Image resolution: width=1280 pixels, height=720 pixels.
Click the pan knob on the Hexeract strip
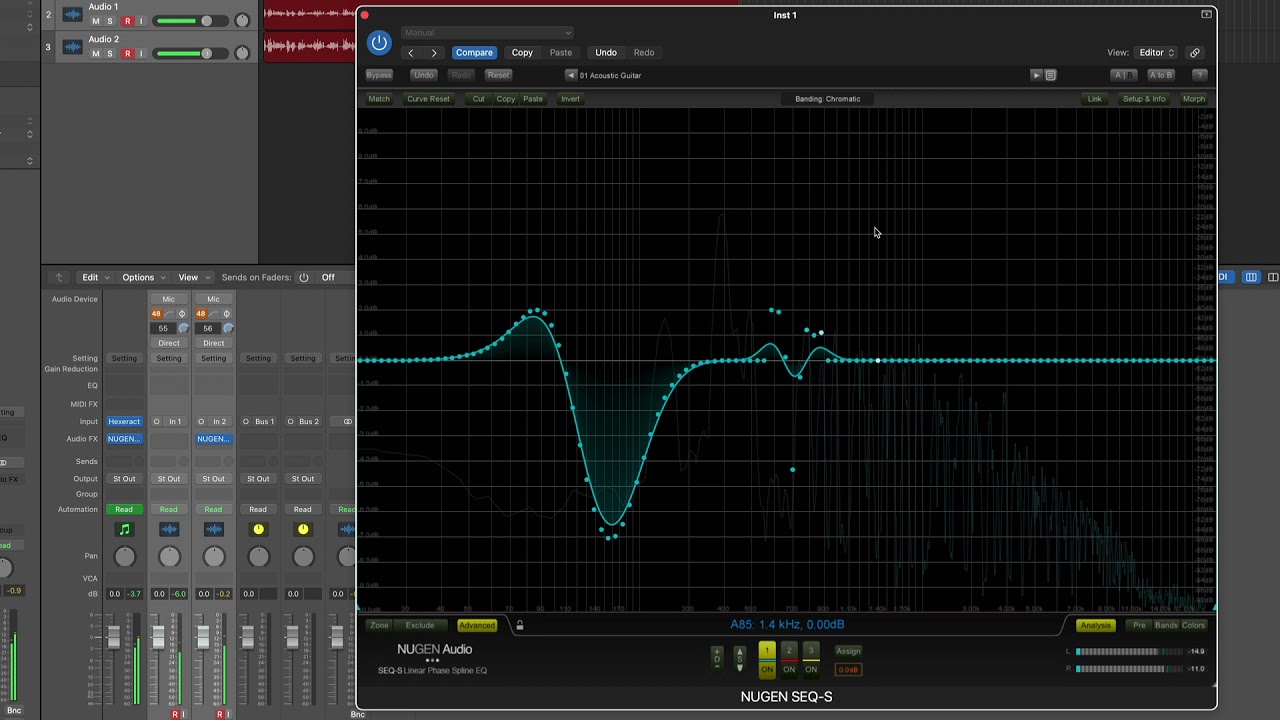[124, 557]
